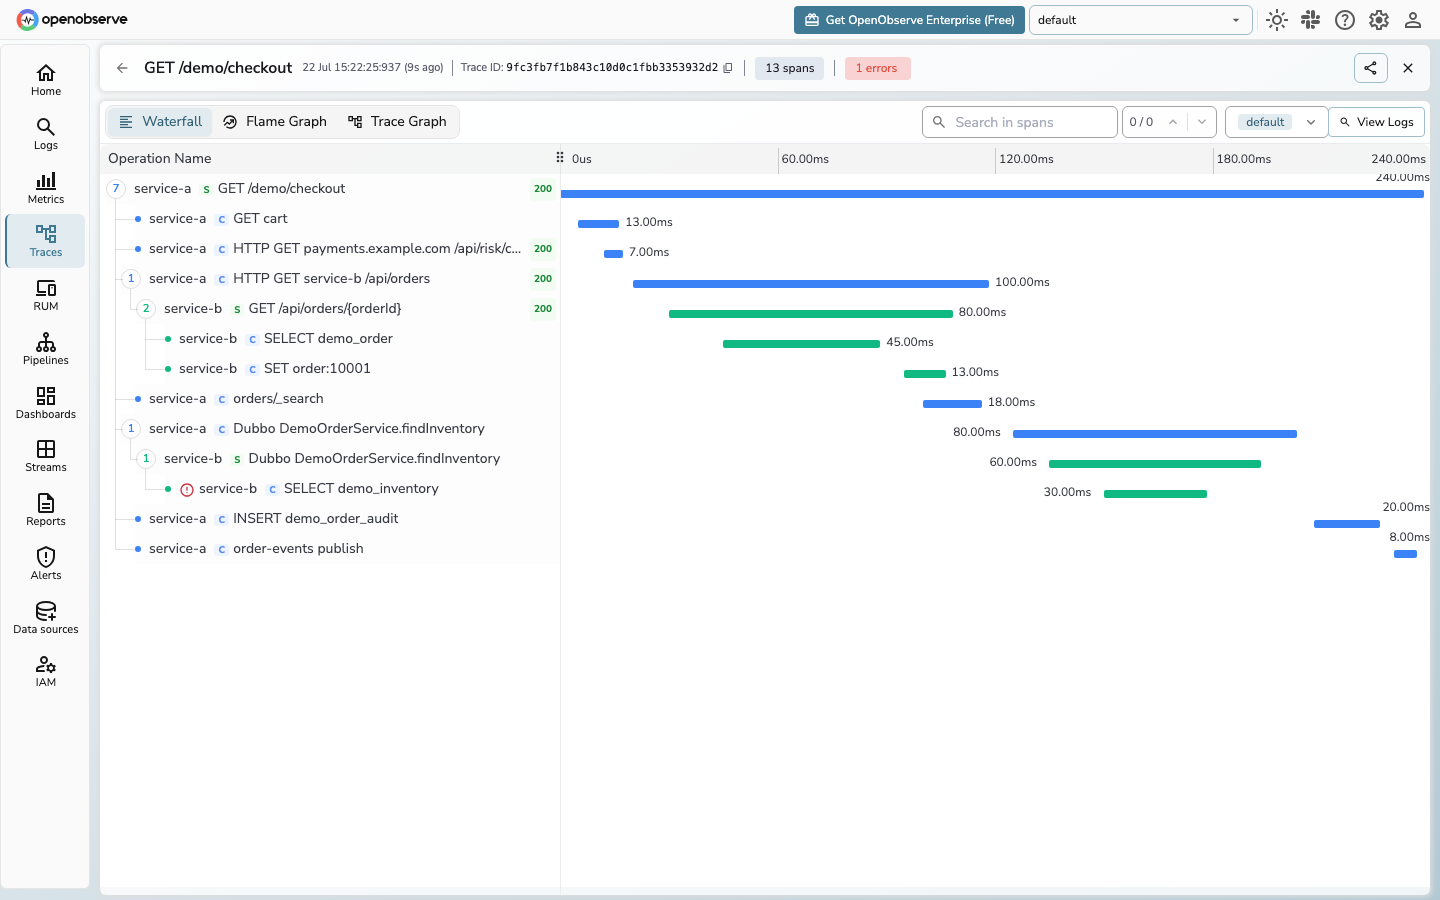Image resolution: width=1440 pixels, height=900 pixels.
Task: Open Home in the sidebar
Action: click(x=46, y=80)
